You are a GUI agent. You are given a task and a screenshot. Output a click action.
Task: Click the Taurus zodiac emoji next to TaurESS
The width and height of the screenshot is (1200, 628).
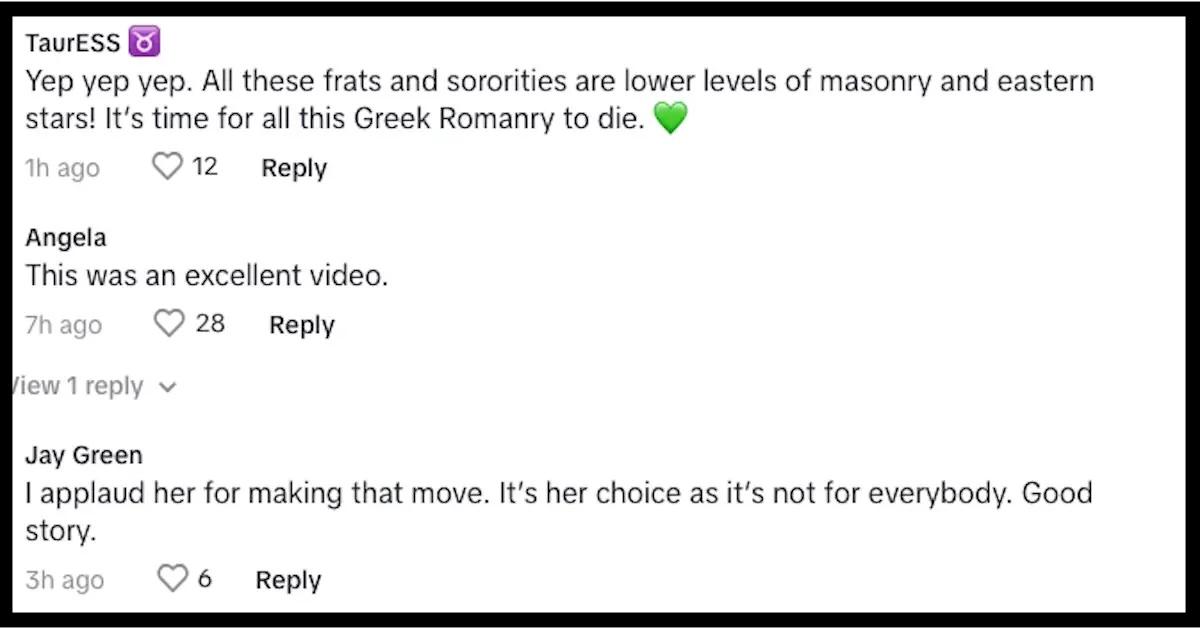[143, 40]
